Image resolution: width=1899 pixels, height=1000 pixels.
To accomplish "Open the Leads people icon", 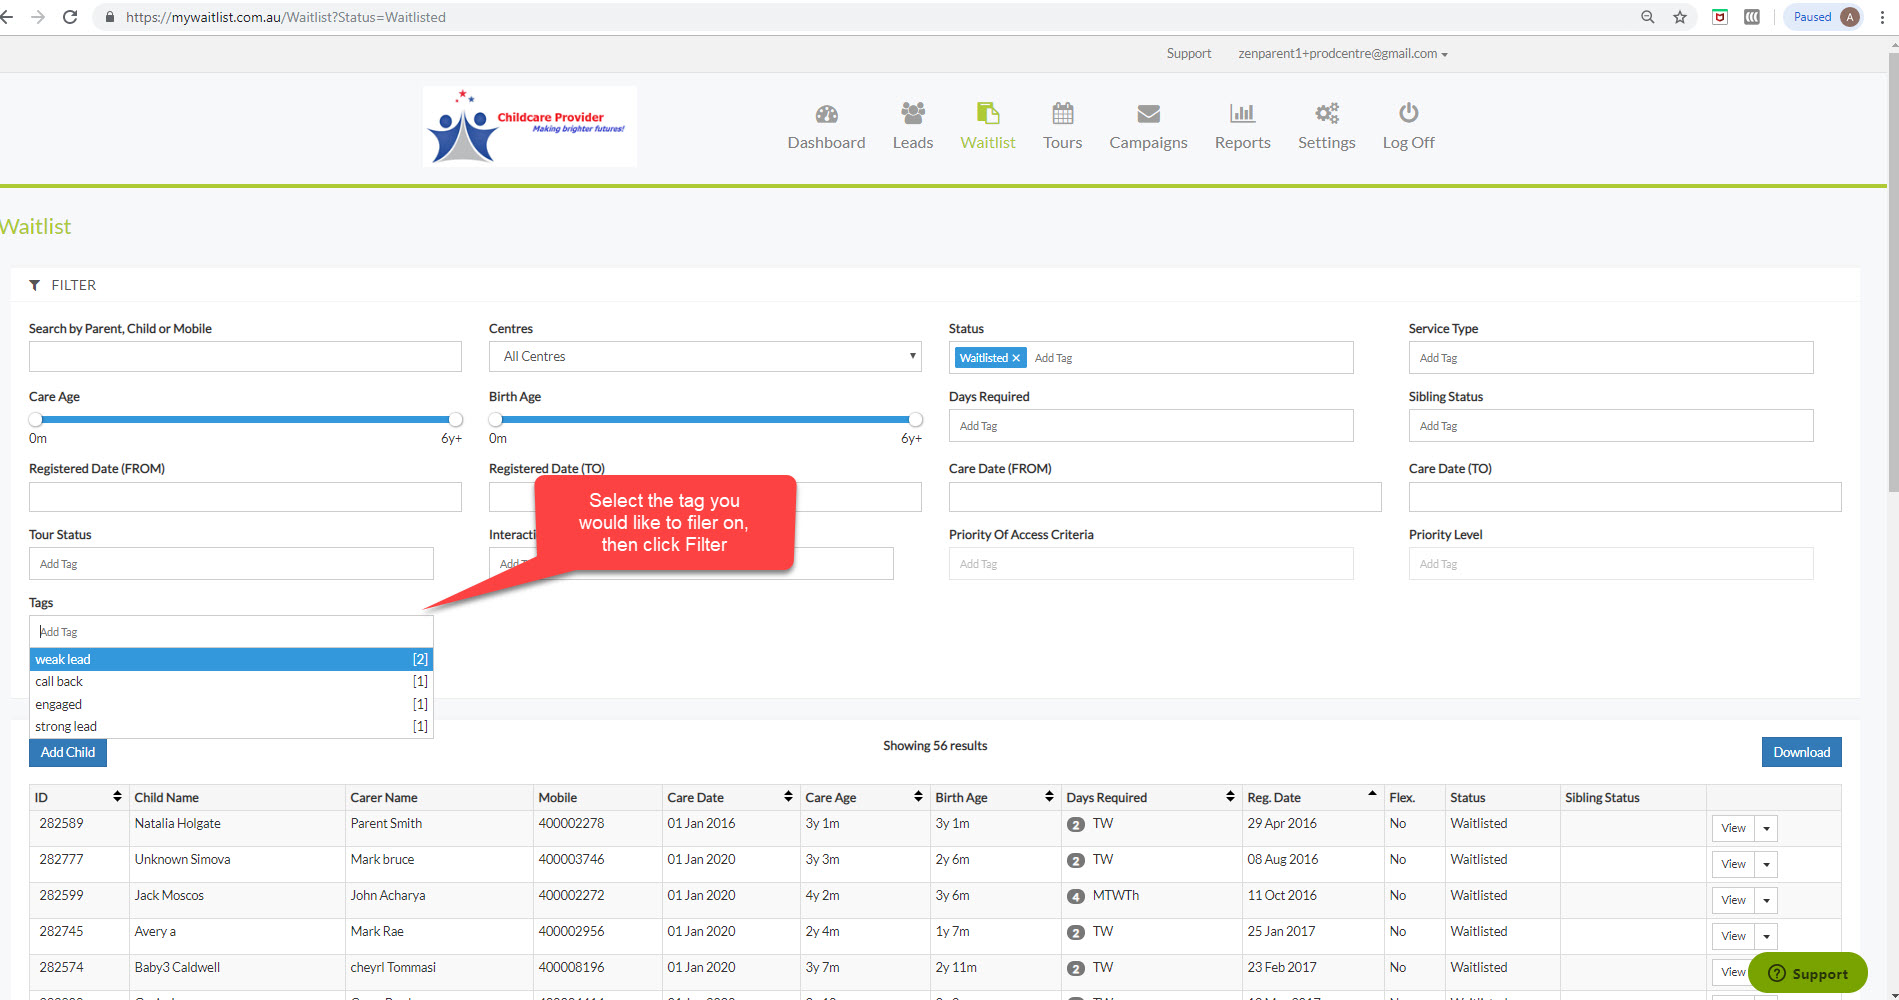I will coord(912,112).
